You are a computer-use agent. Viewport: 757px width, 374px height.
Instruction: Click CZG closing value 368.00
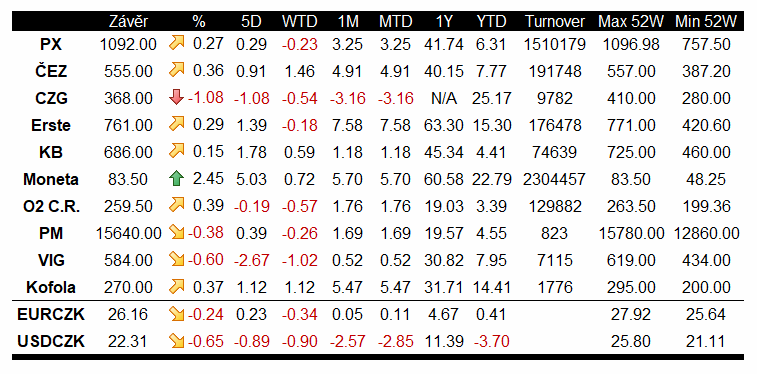[x=128, y=99]
